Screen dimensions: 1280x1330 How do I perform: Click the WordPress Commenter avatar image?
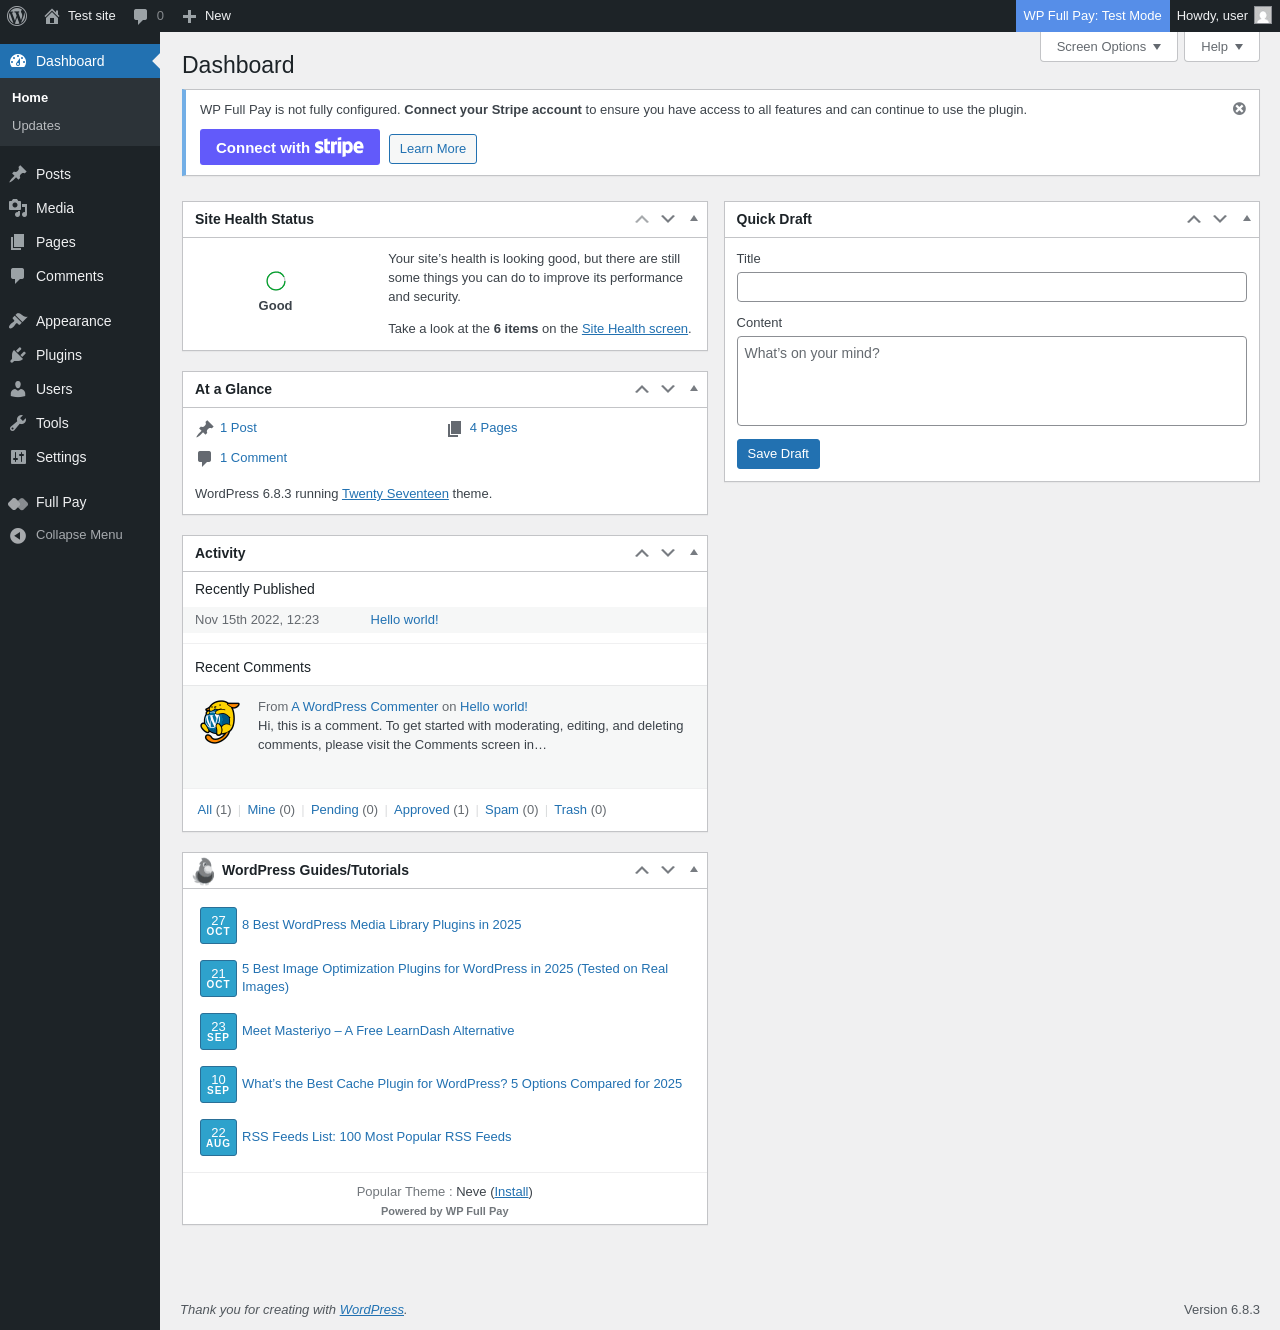pos(220,722)
